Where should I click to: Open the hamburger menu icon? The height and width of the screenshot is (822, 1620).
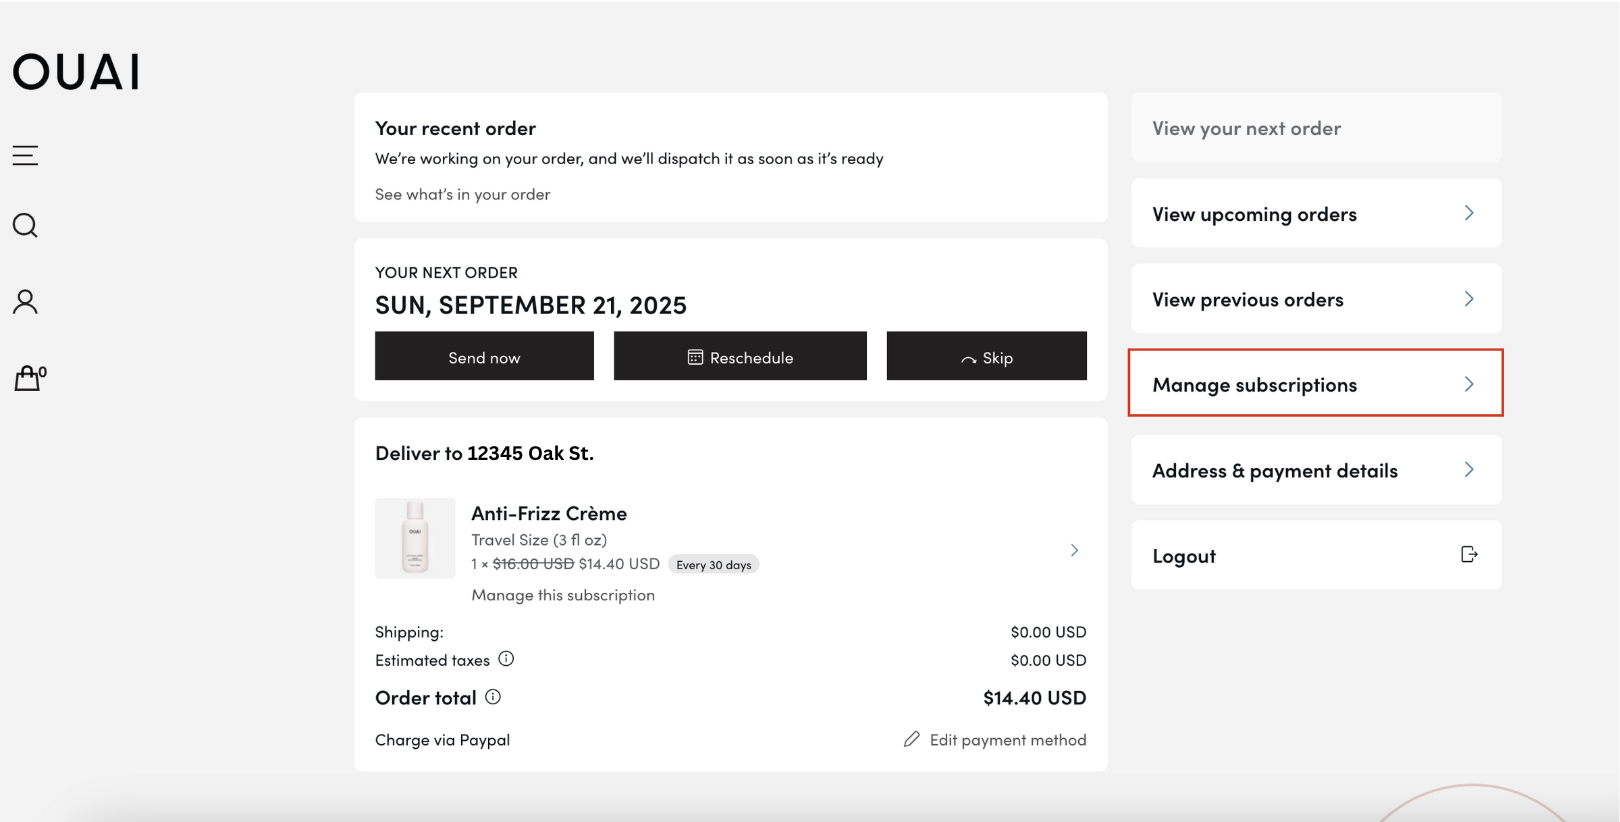(25, 156)
